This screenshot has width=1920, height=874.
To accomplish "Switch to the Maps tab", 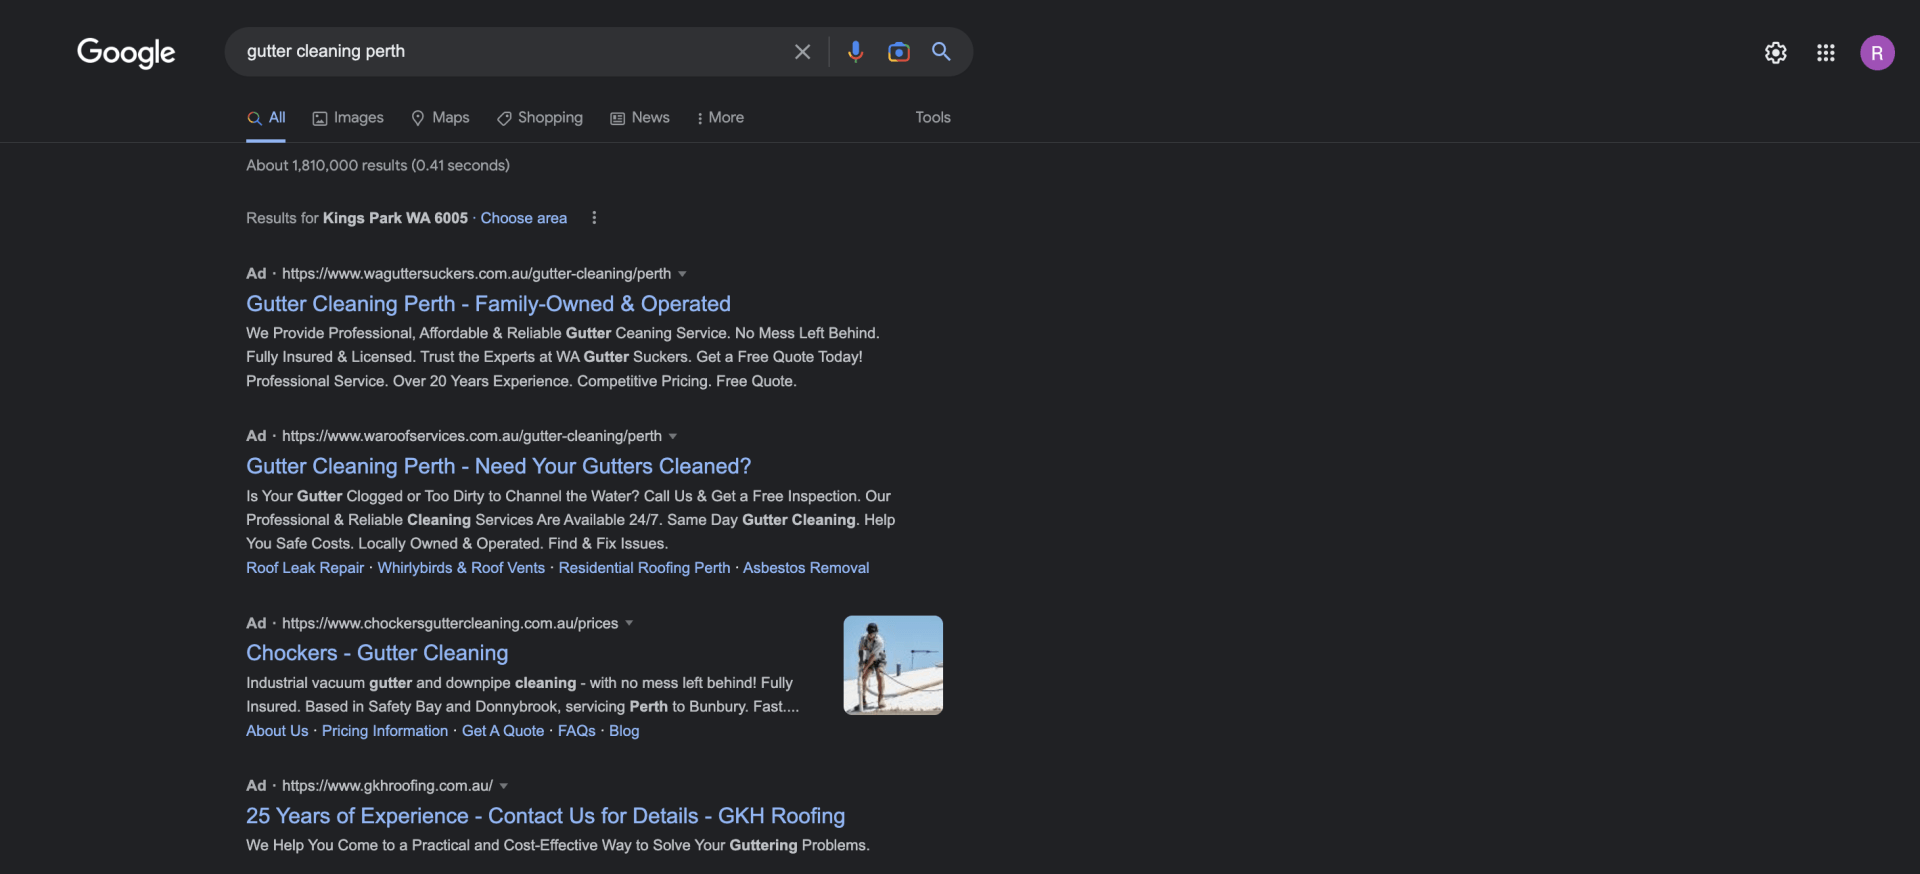I will (440, 118).
